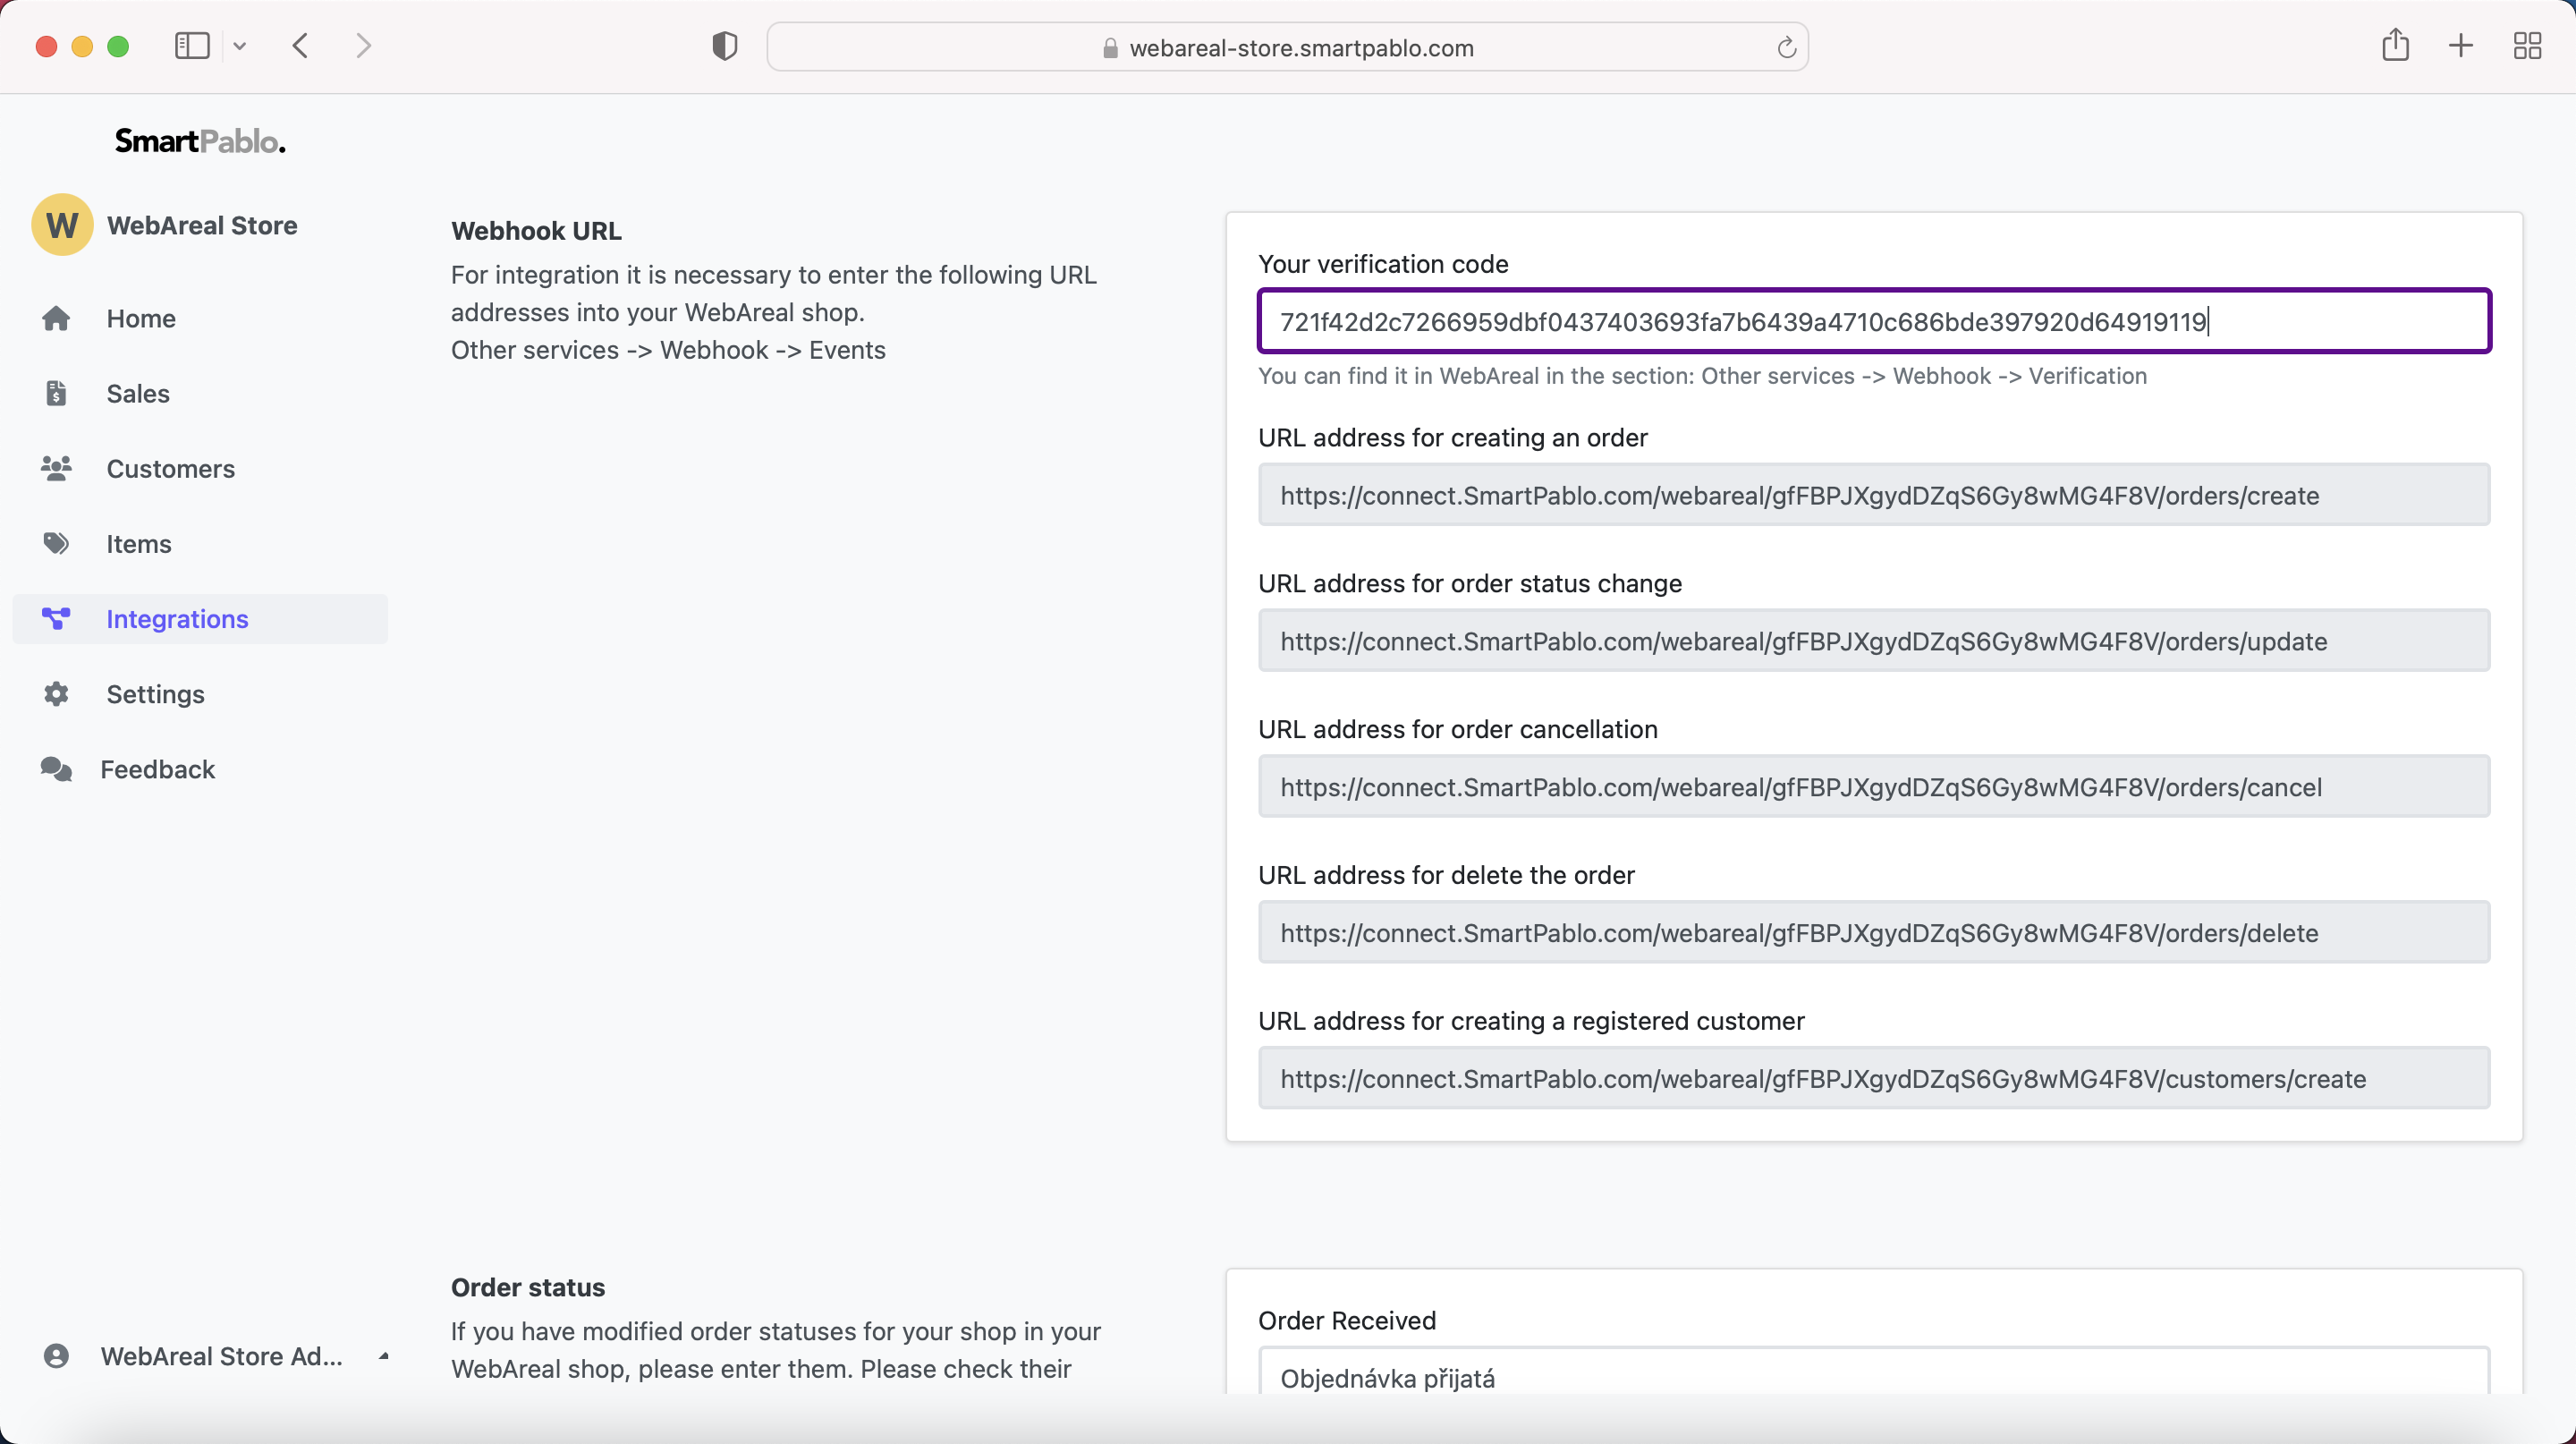Click the orders/create URL field
2576x1444 pixels.
click(1874, 494)
